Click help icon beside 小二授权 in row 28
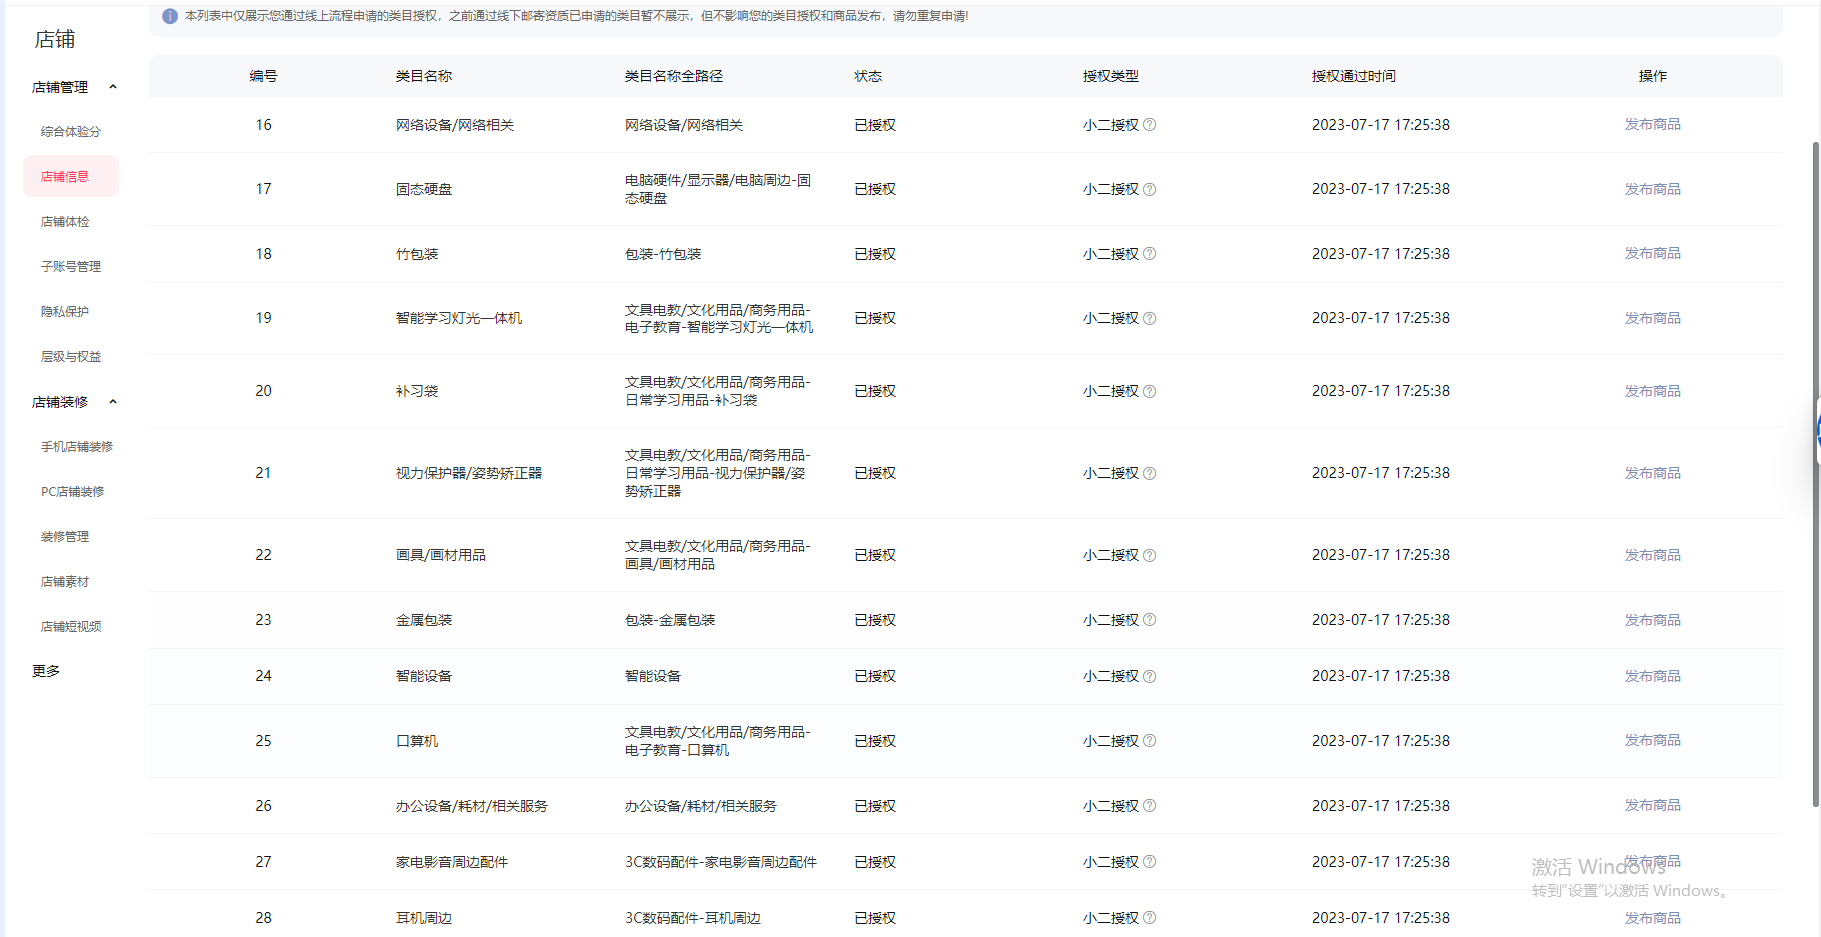This screenshot has width=1821, height=937. (x=1149, y=918)
